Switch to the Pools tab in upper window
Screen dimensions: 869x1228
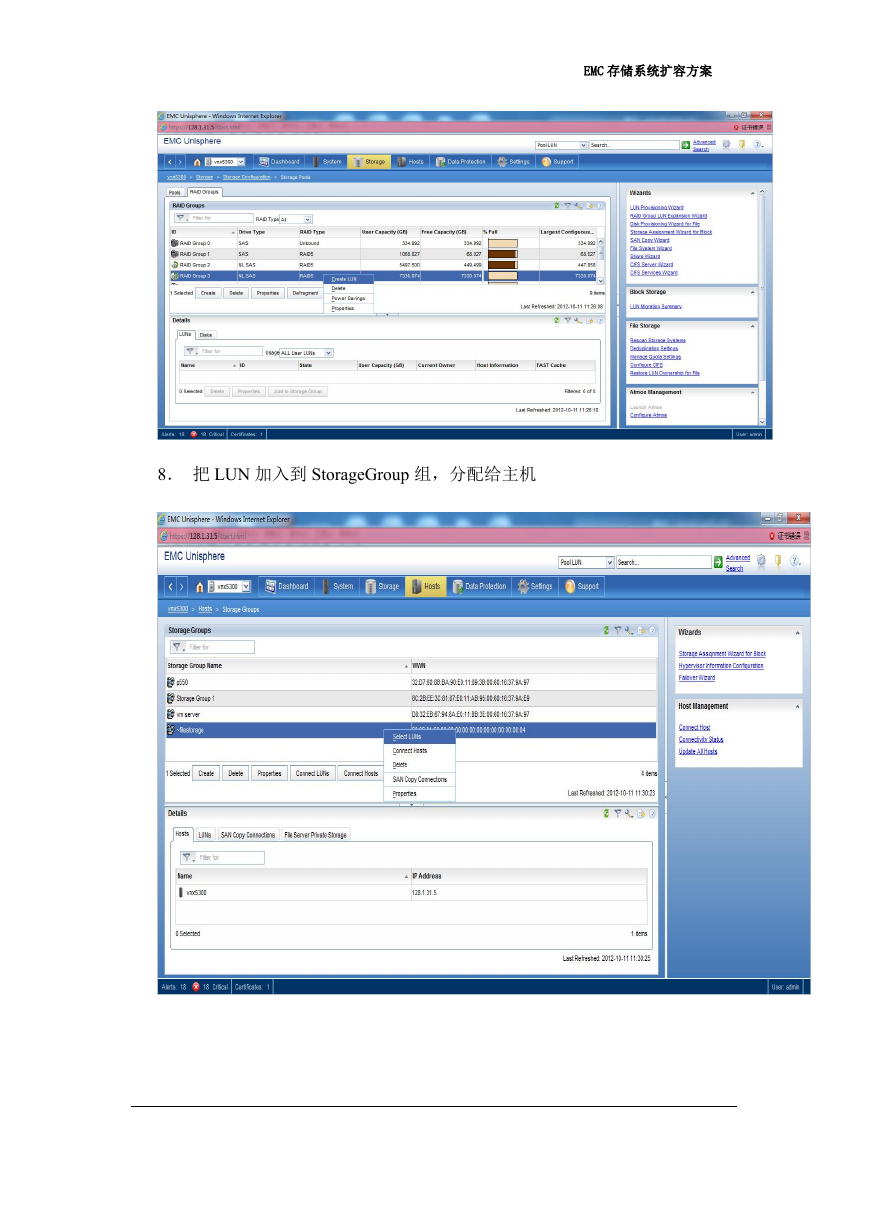click(175, 191)
